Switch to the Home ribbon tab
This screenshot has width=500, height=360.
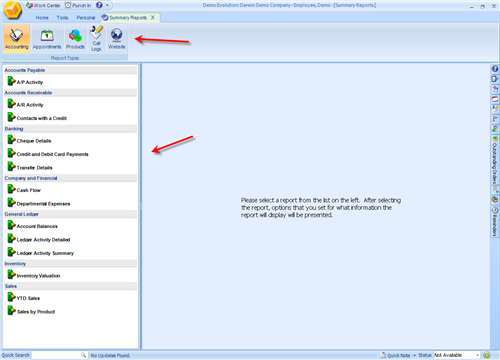point(42,18)
